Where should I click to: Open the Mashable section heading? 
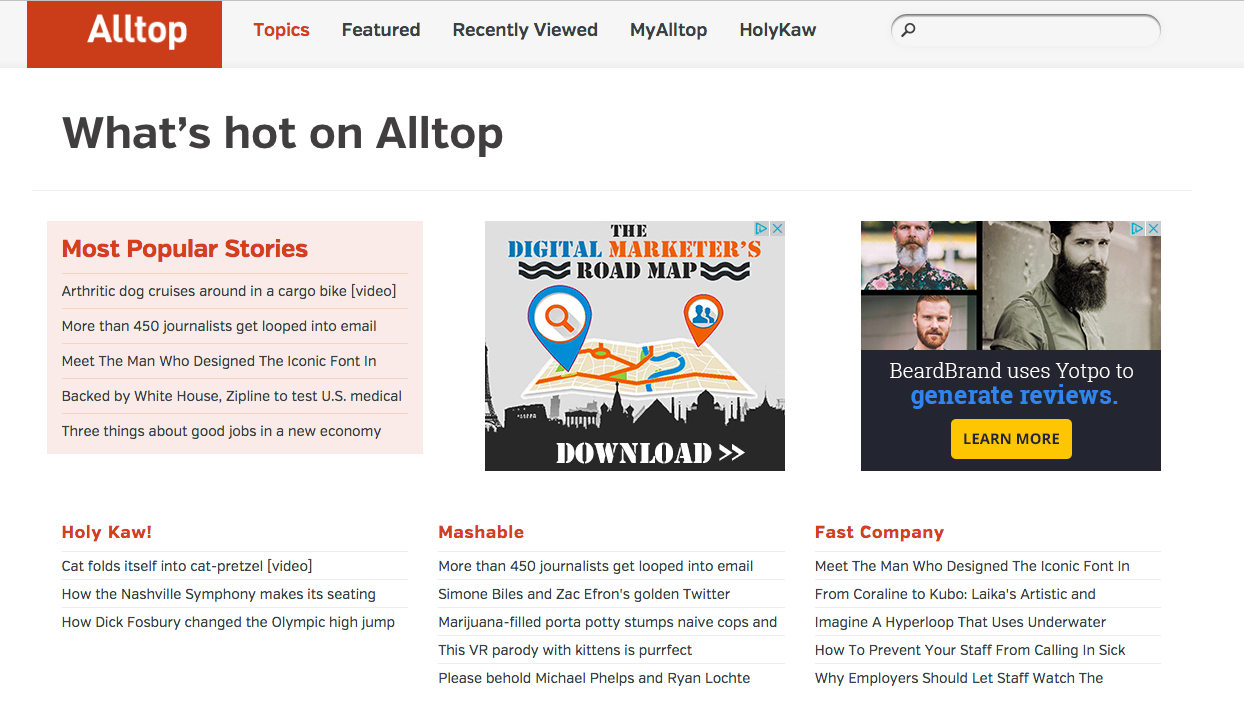click(481, 532)
